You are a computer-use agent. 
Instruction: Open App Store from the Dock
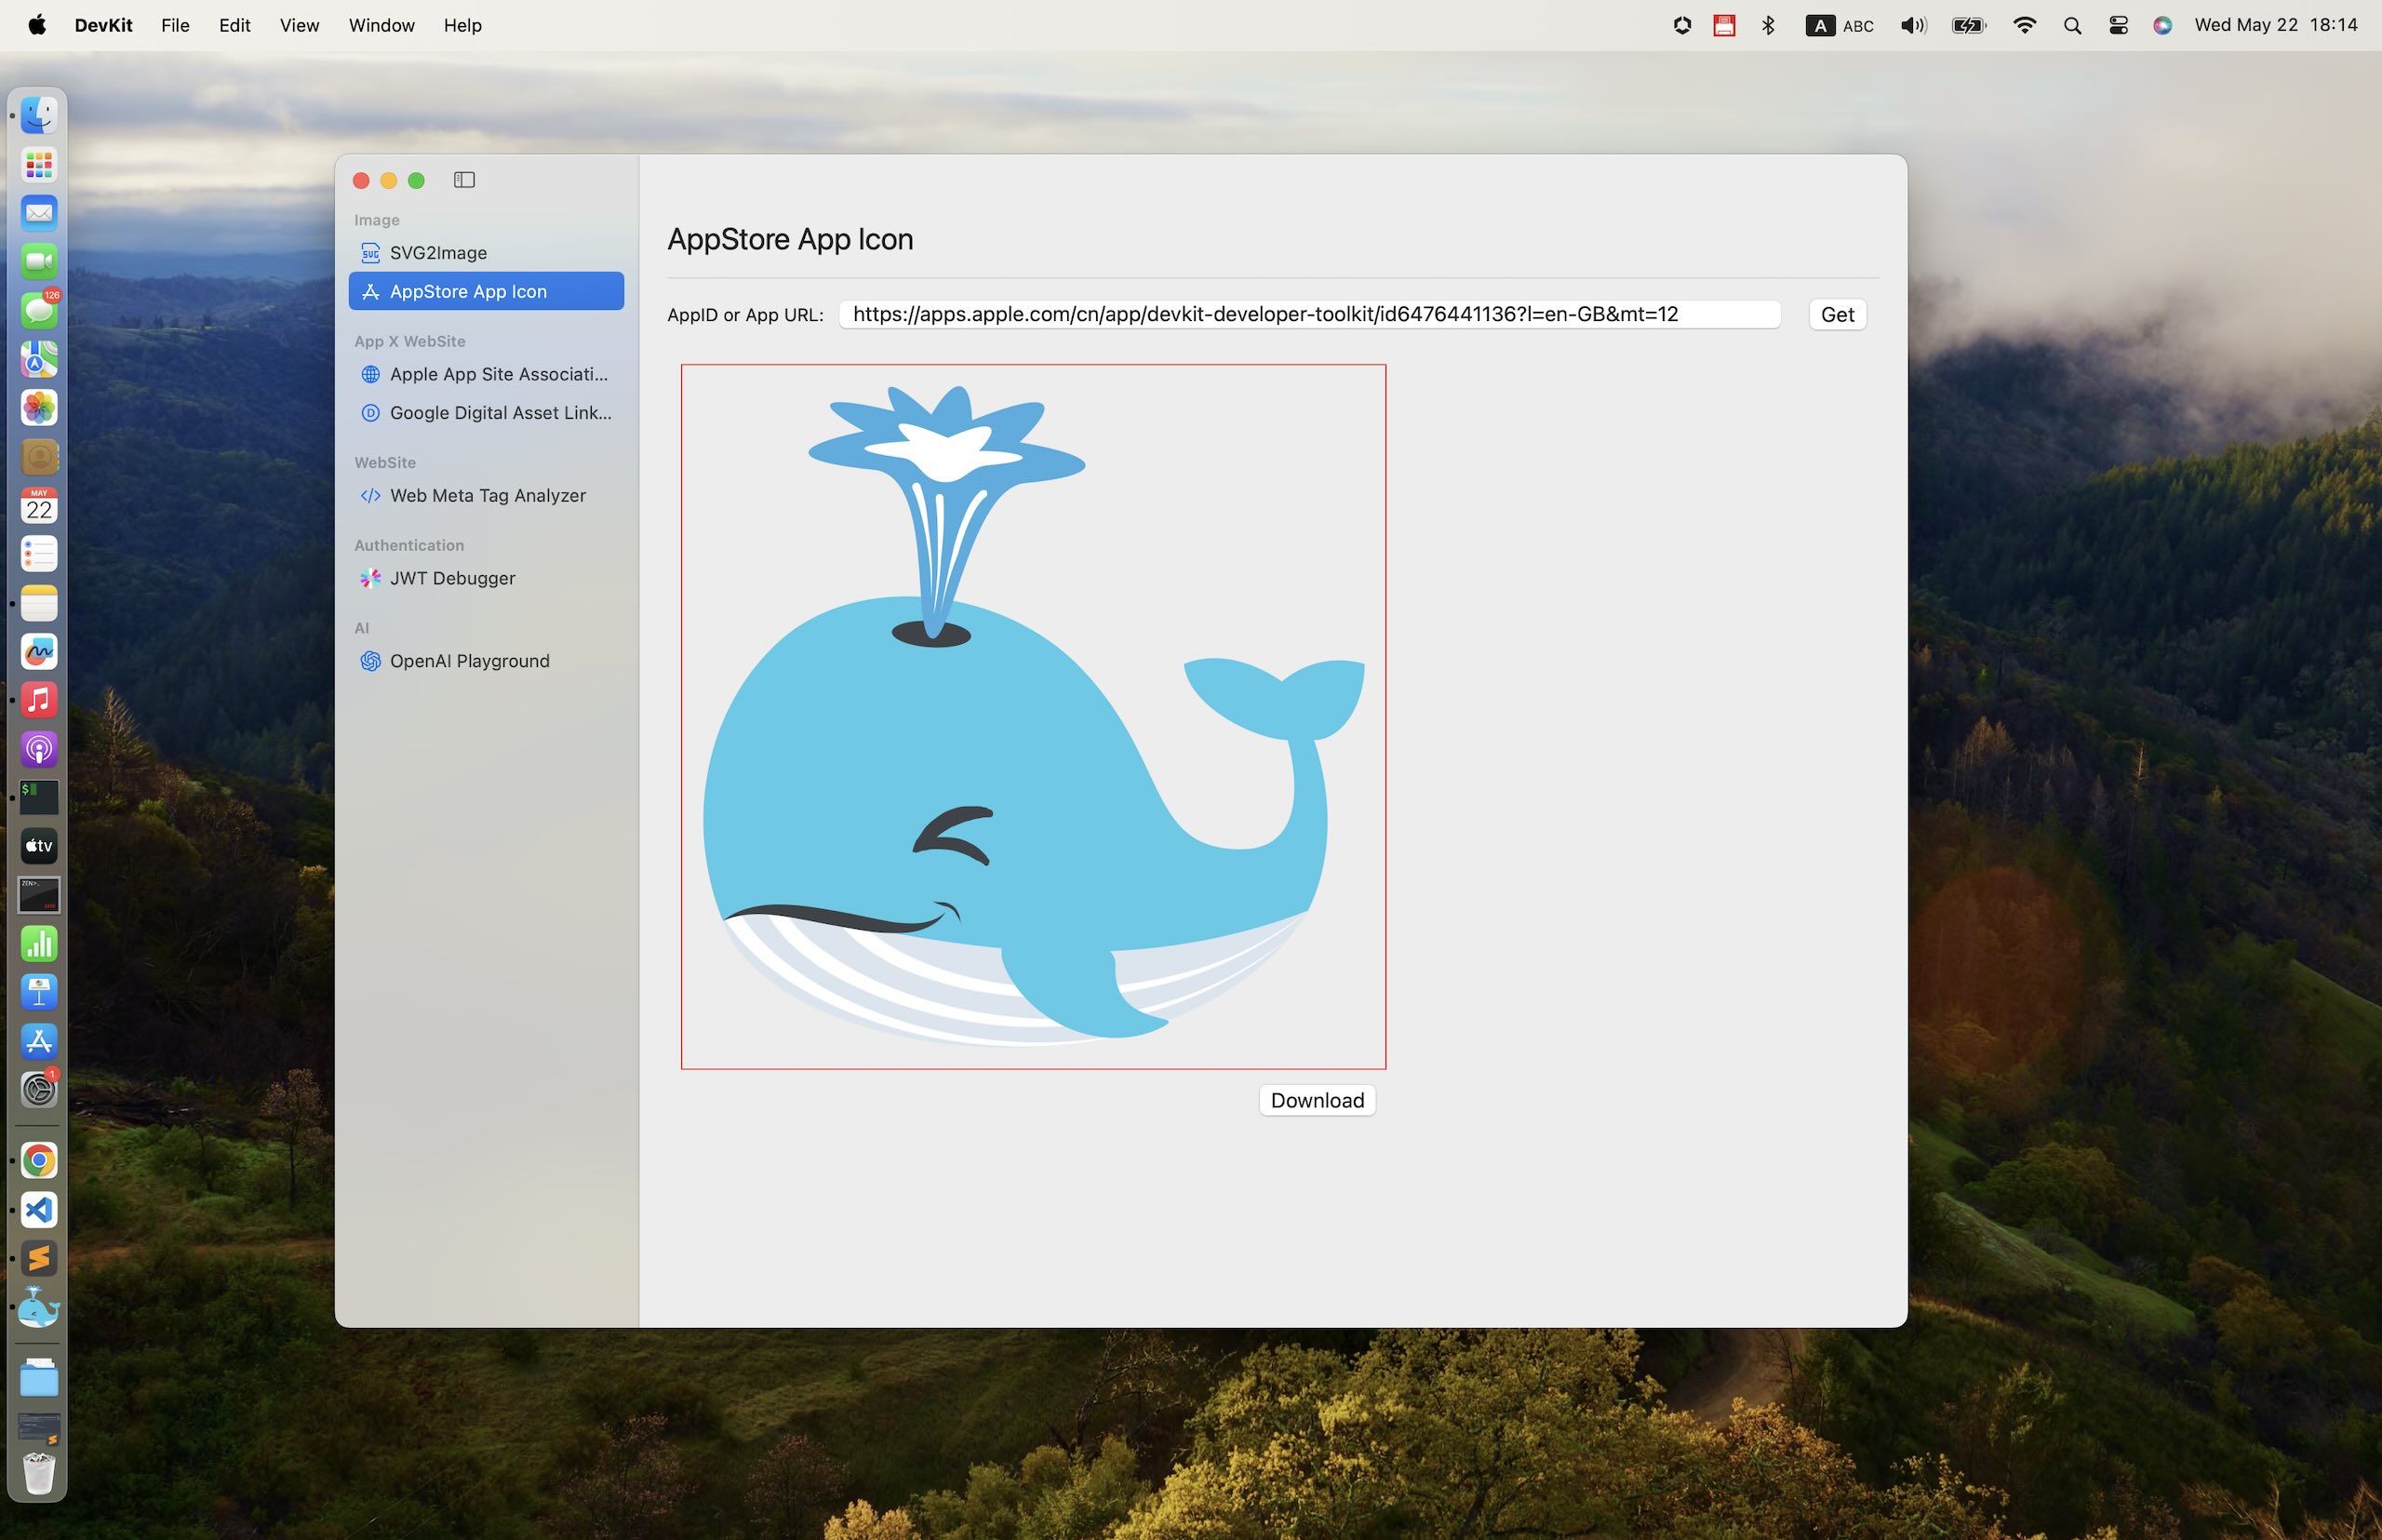click(x=39, y=1041)
